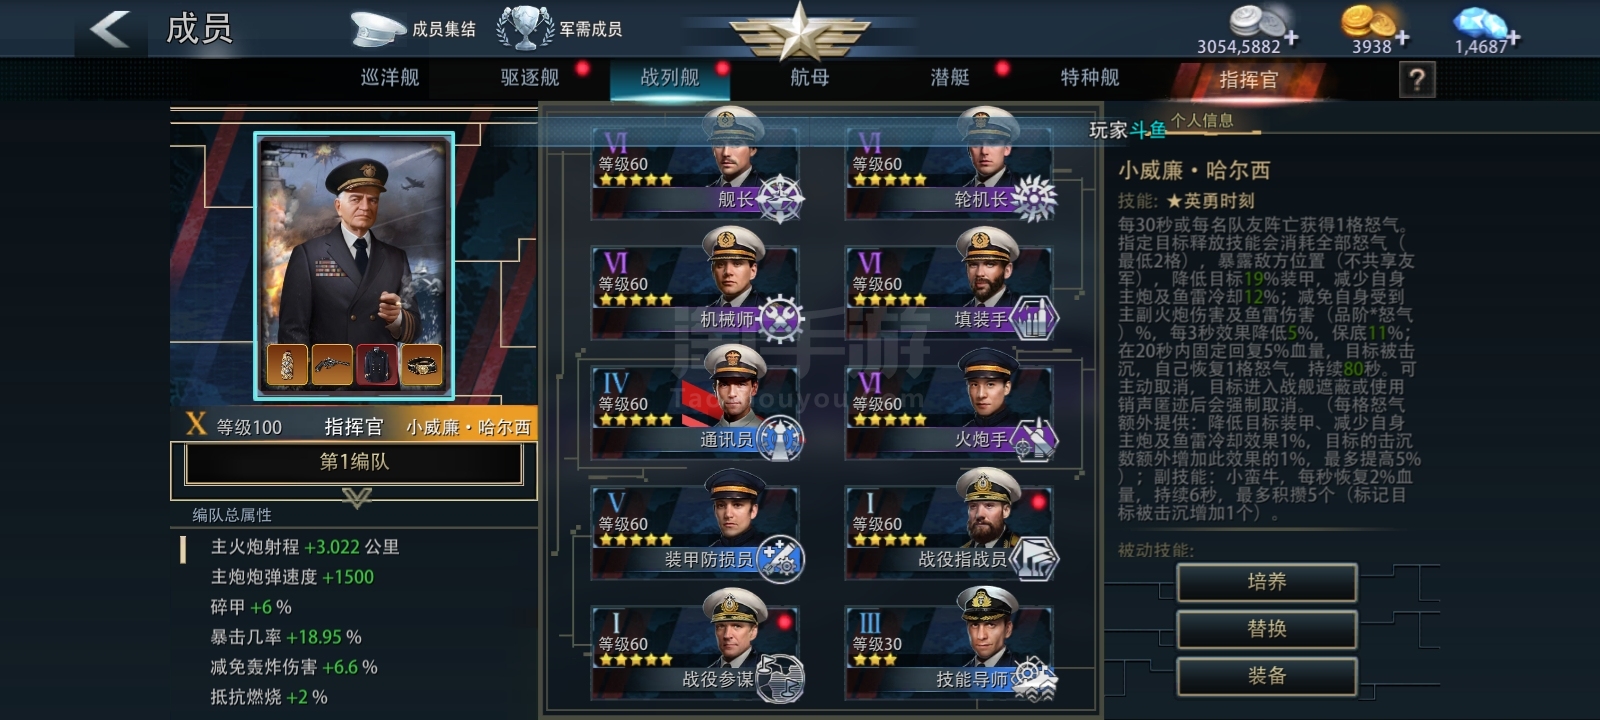Add silver coins with plus icon

tap(1292, 38)
